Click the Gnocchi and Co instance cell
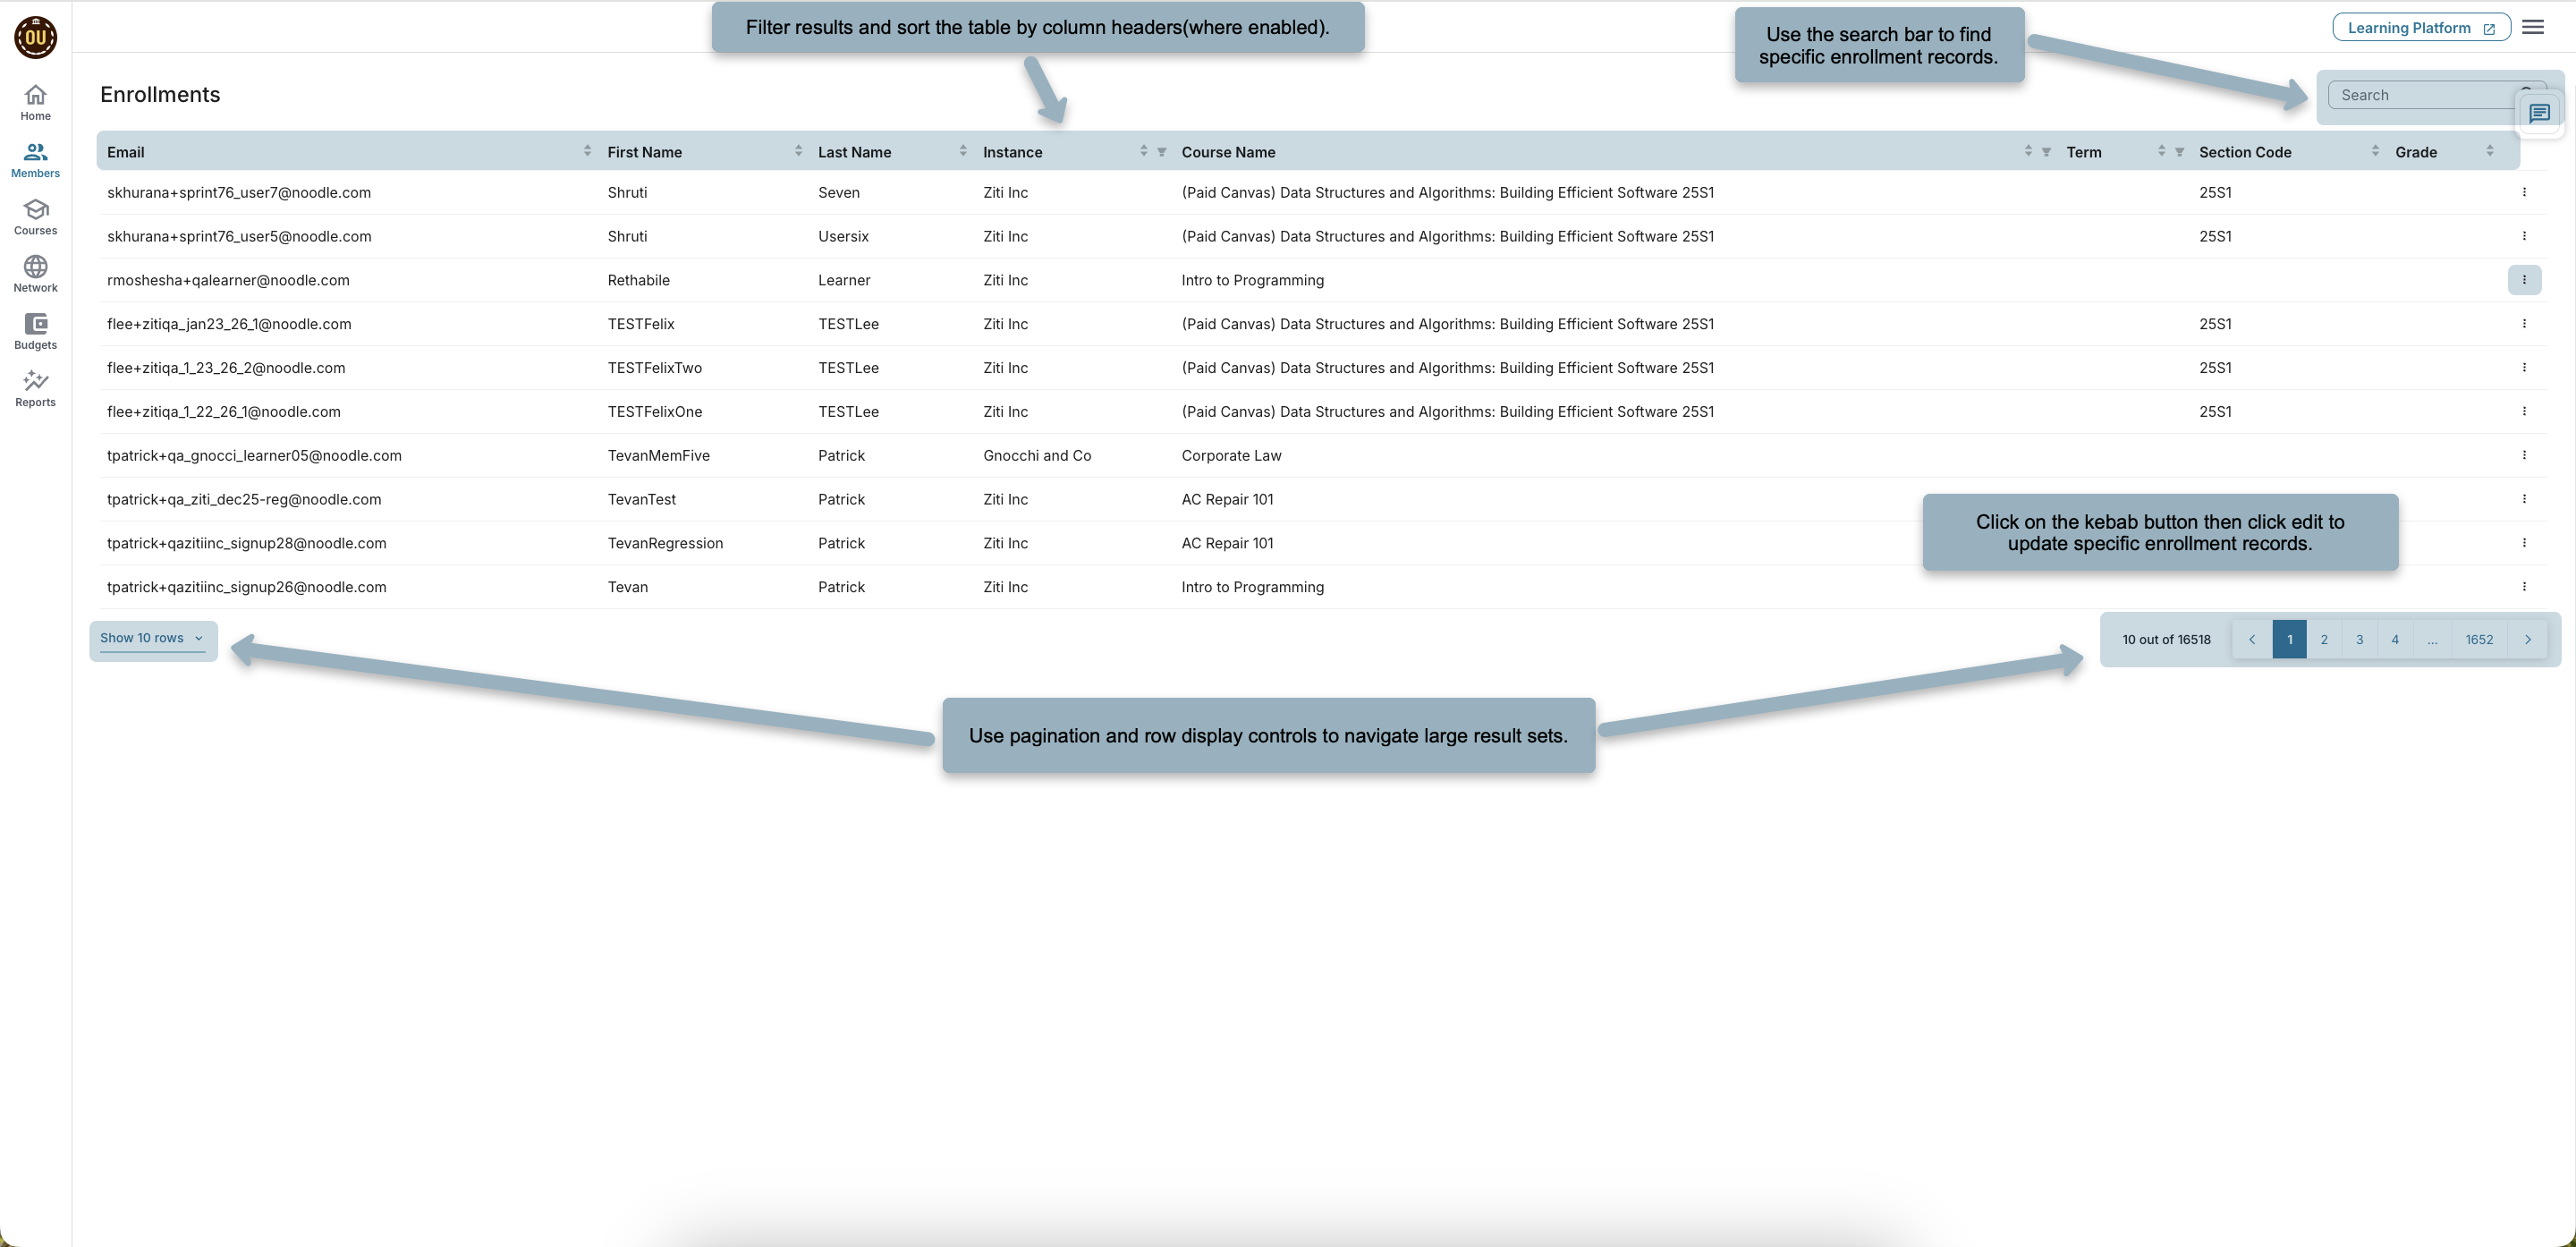The width and height of the screenshot is (2576, 1247). click(1037, 456)
